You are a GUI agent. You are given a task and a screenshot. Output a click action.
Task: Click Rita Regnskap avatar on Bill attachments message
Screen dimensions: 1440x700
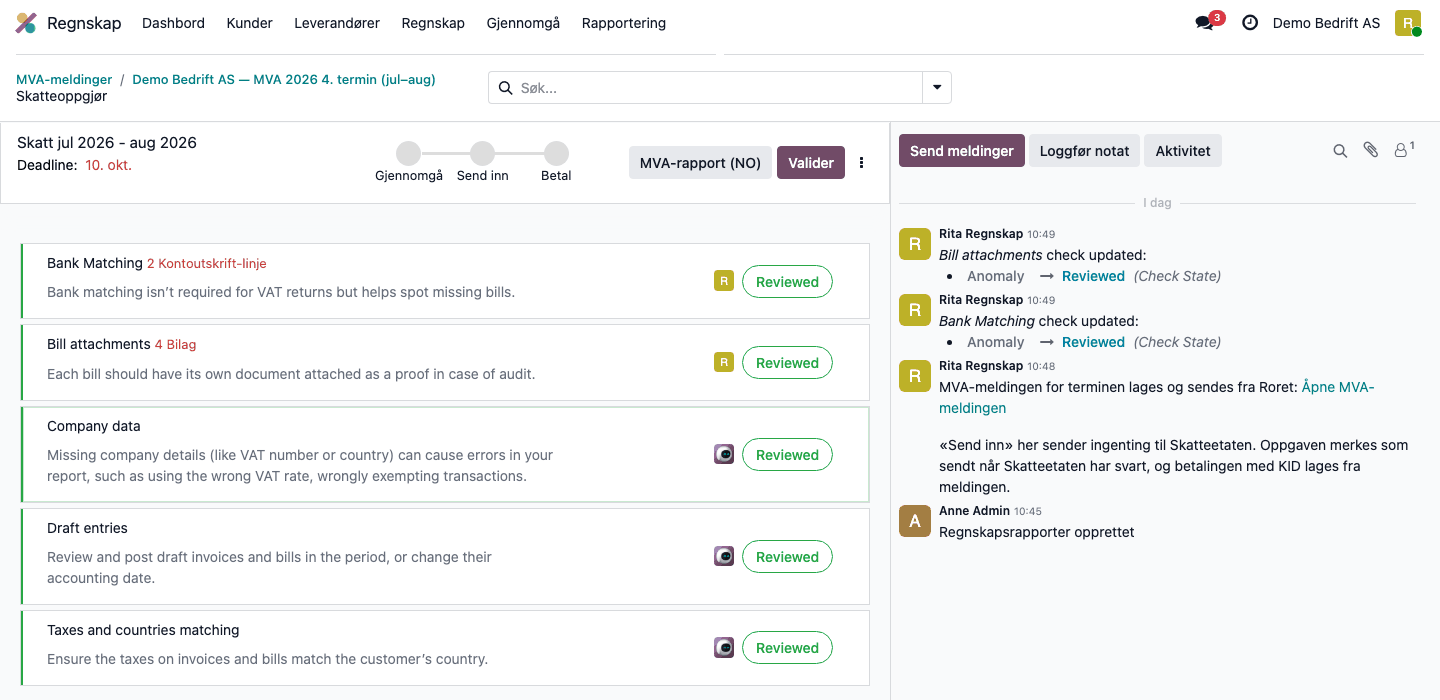915,244
